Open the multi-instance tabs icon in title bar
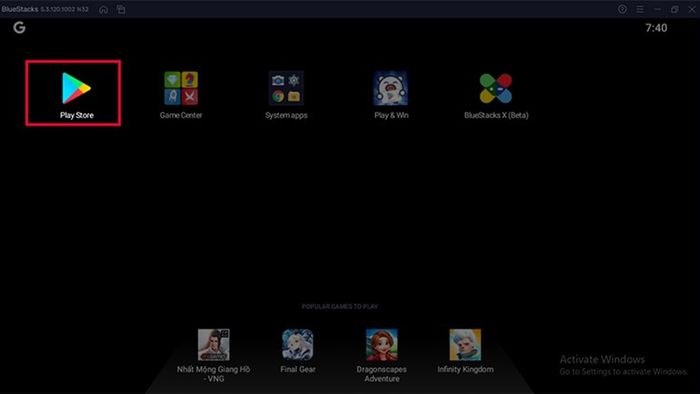 pyautogui.click(x=121, y=9)
